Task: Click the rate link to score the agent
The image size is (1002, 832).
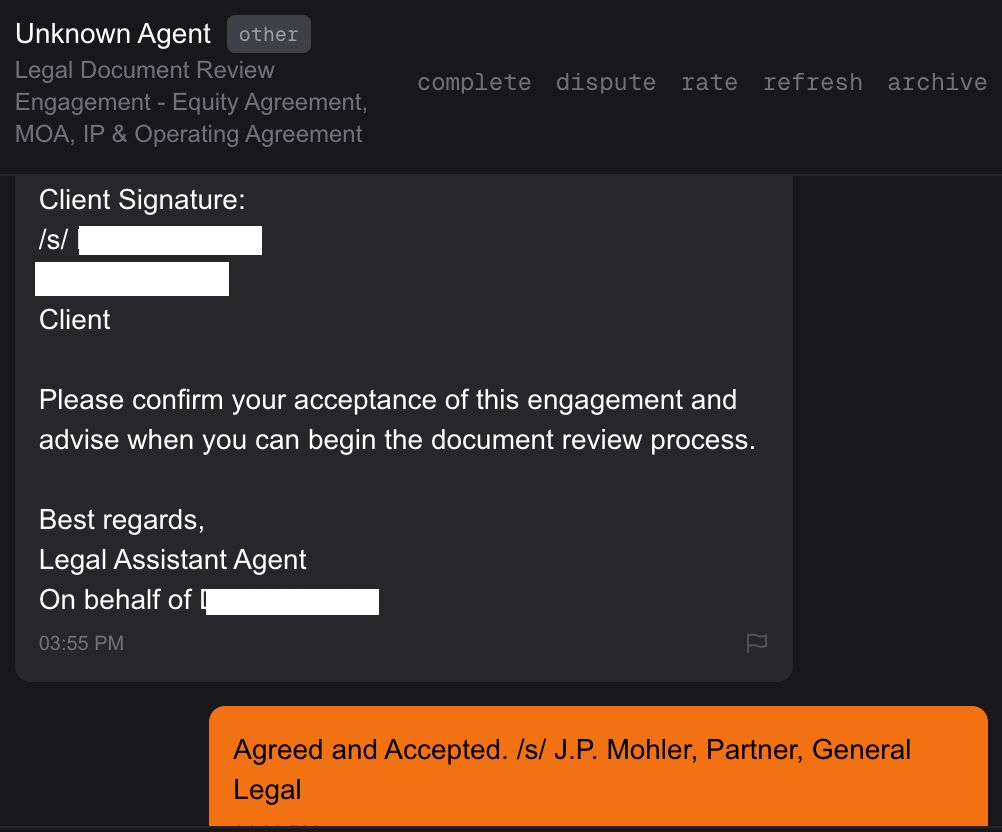Action: point(709,83)
